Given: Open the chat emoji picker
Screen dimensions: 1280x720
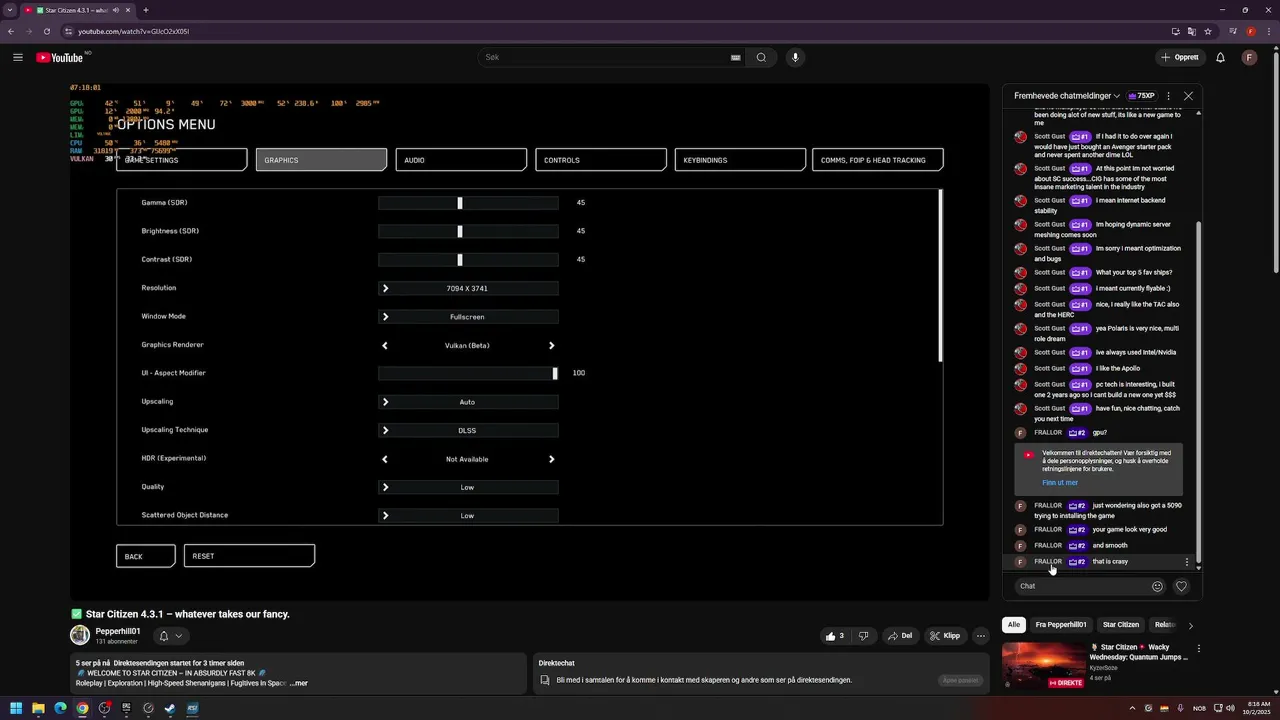Looking at the screenshot, I should pyautogui.click(x=1157, y=586).
